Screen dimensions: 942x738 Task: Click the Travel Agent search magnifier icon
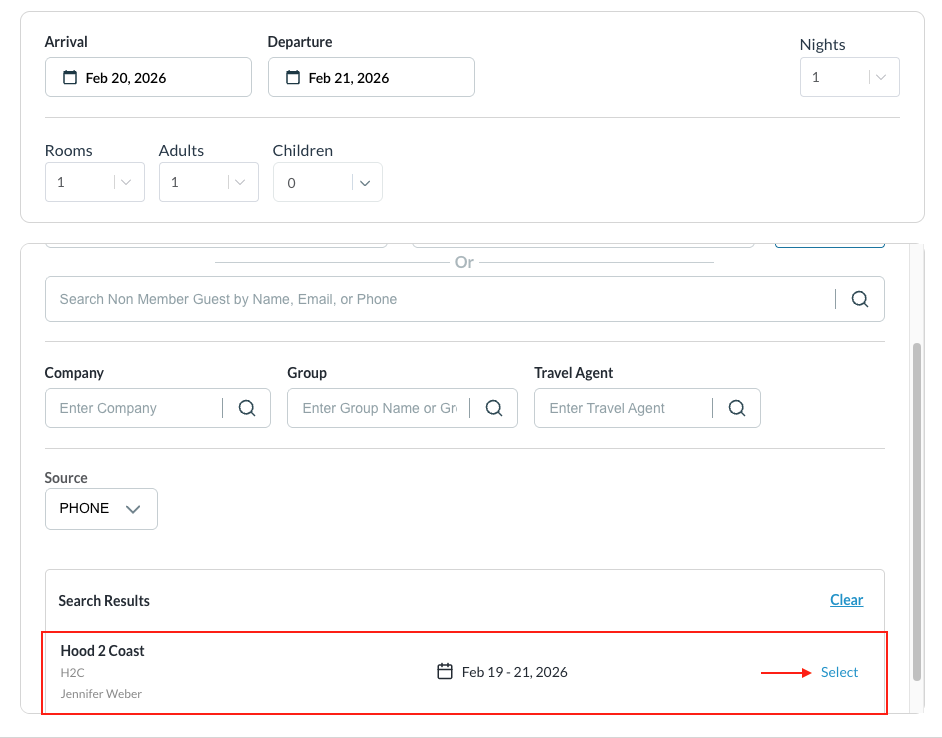(x=737, y=408)
